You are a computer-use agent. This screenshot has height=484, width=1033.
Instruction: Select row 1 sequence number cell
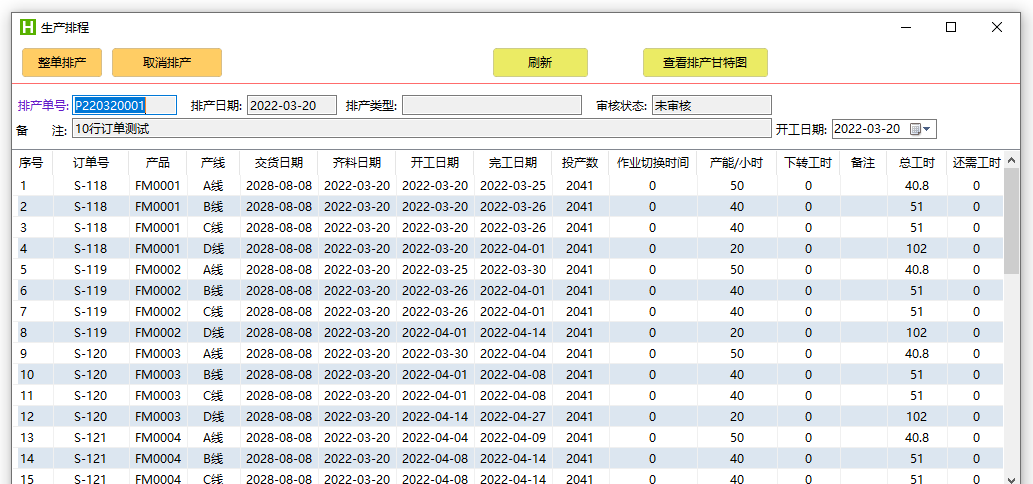click(x=32, y=186)
